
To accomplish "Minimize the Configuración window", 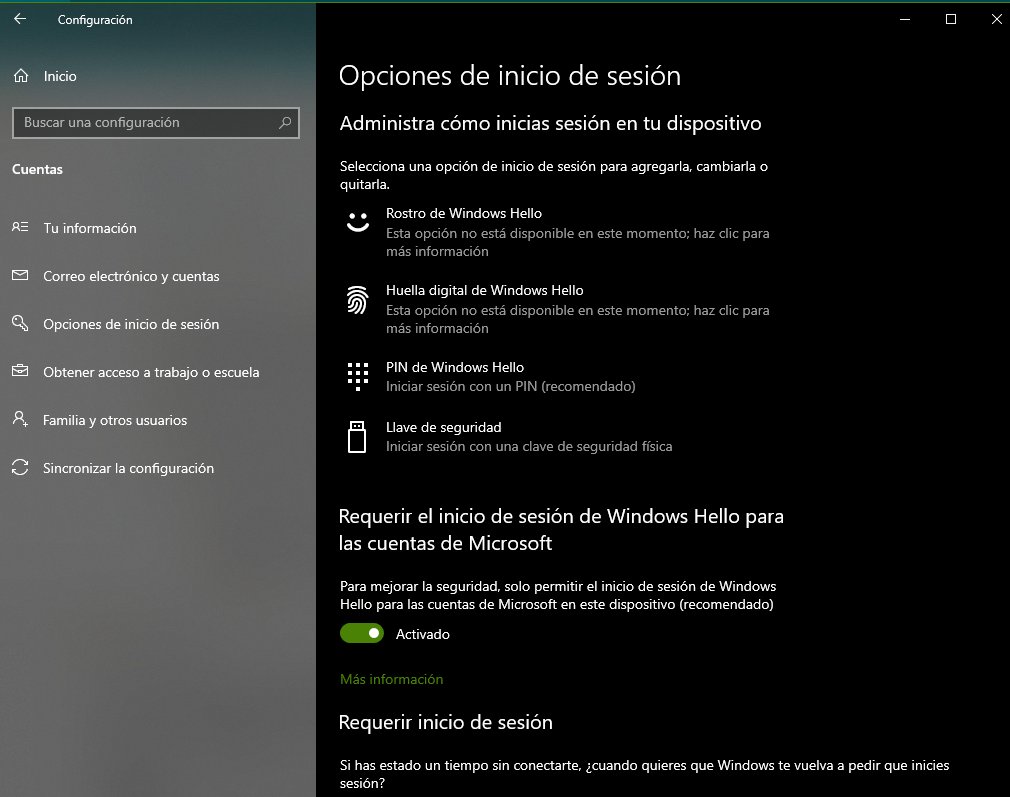I will click(x=905, y=19).
